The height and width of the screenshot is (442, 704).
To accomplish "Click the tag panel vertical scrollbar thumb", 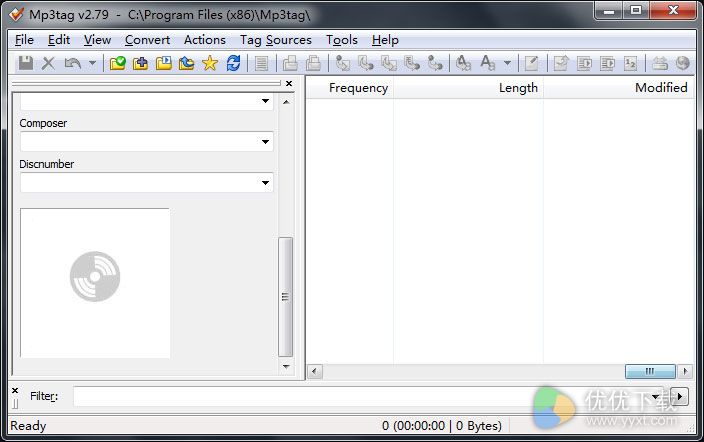I will click(286, 297).
